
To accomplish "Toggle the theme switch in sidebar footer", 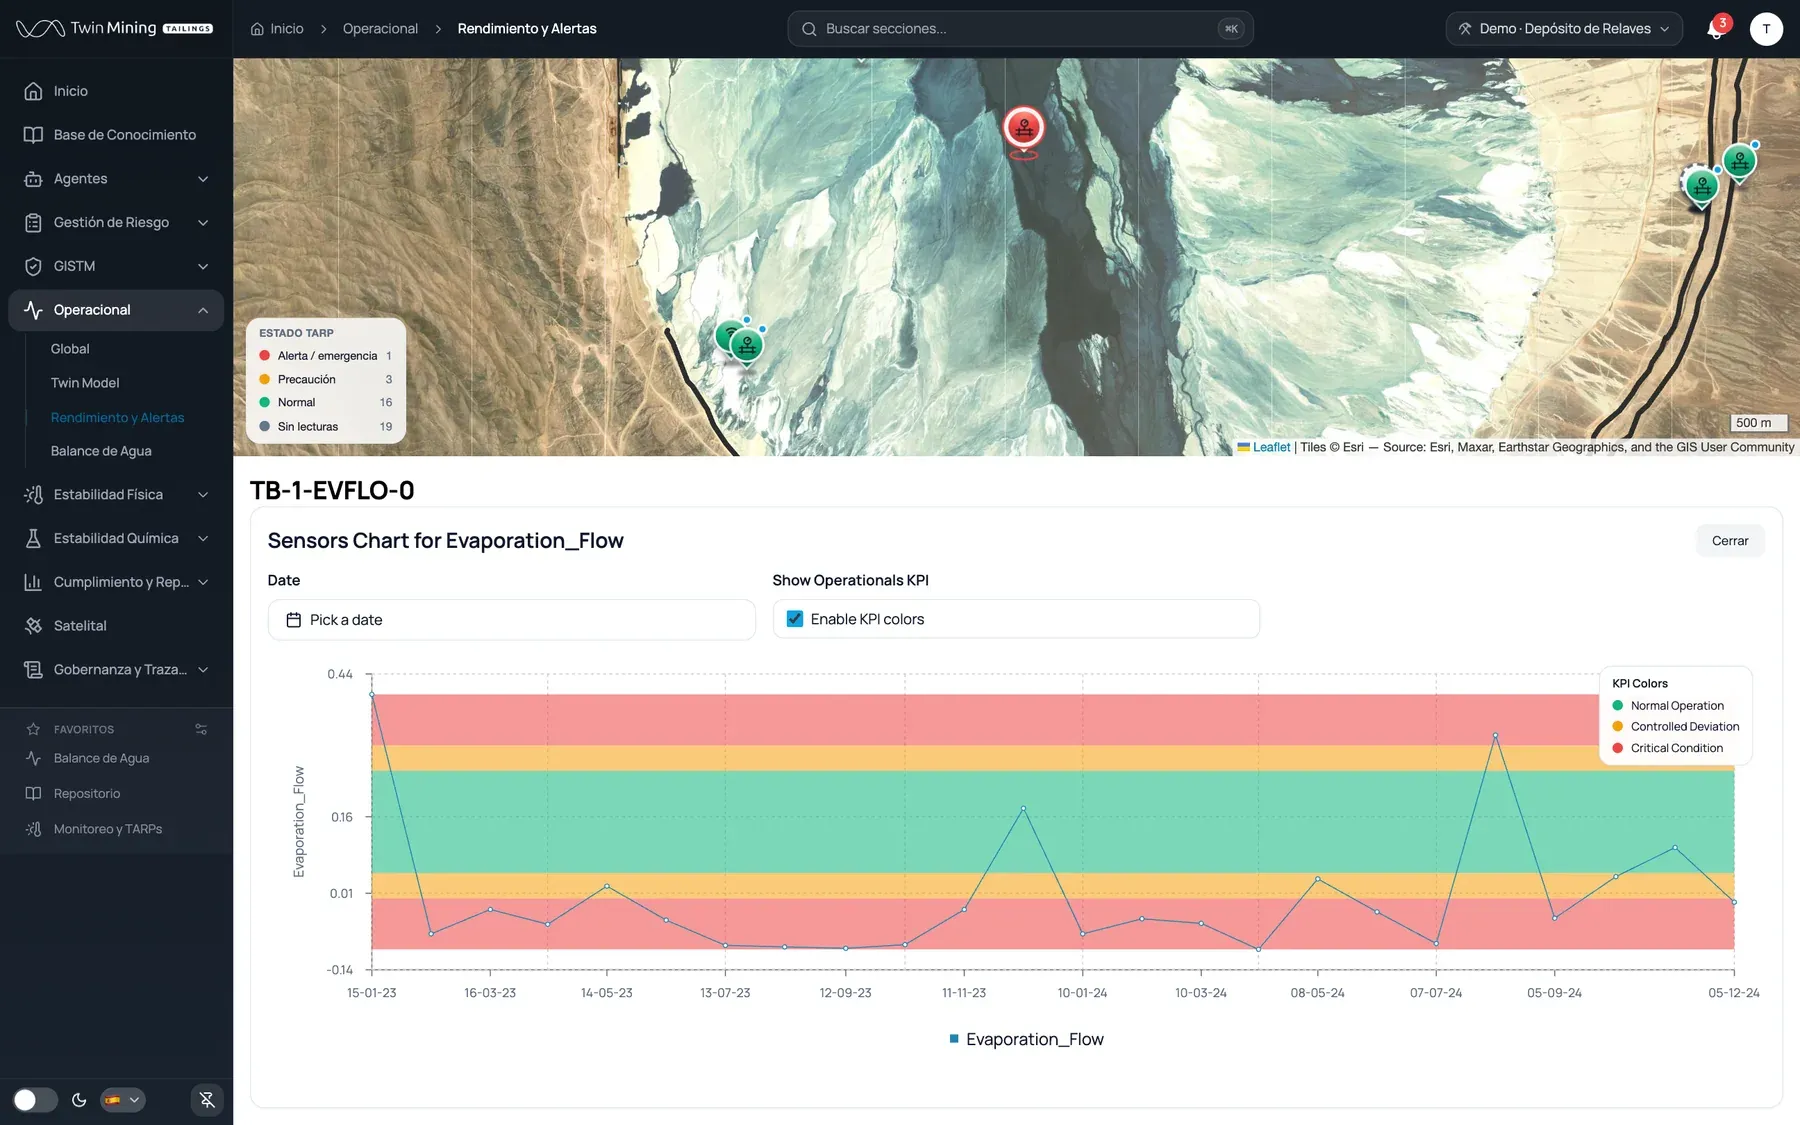I will pos(35,1100).
